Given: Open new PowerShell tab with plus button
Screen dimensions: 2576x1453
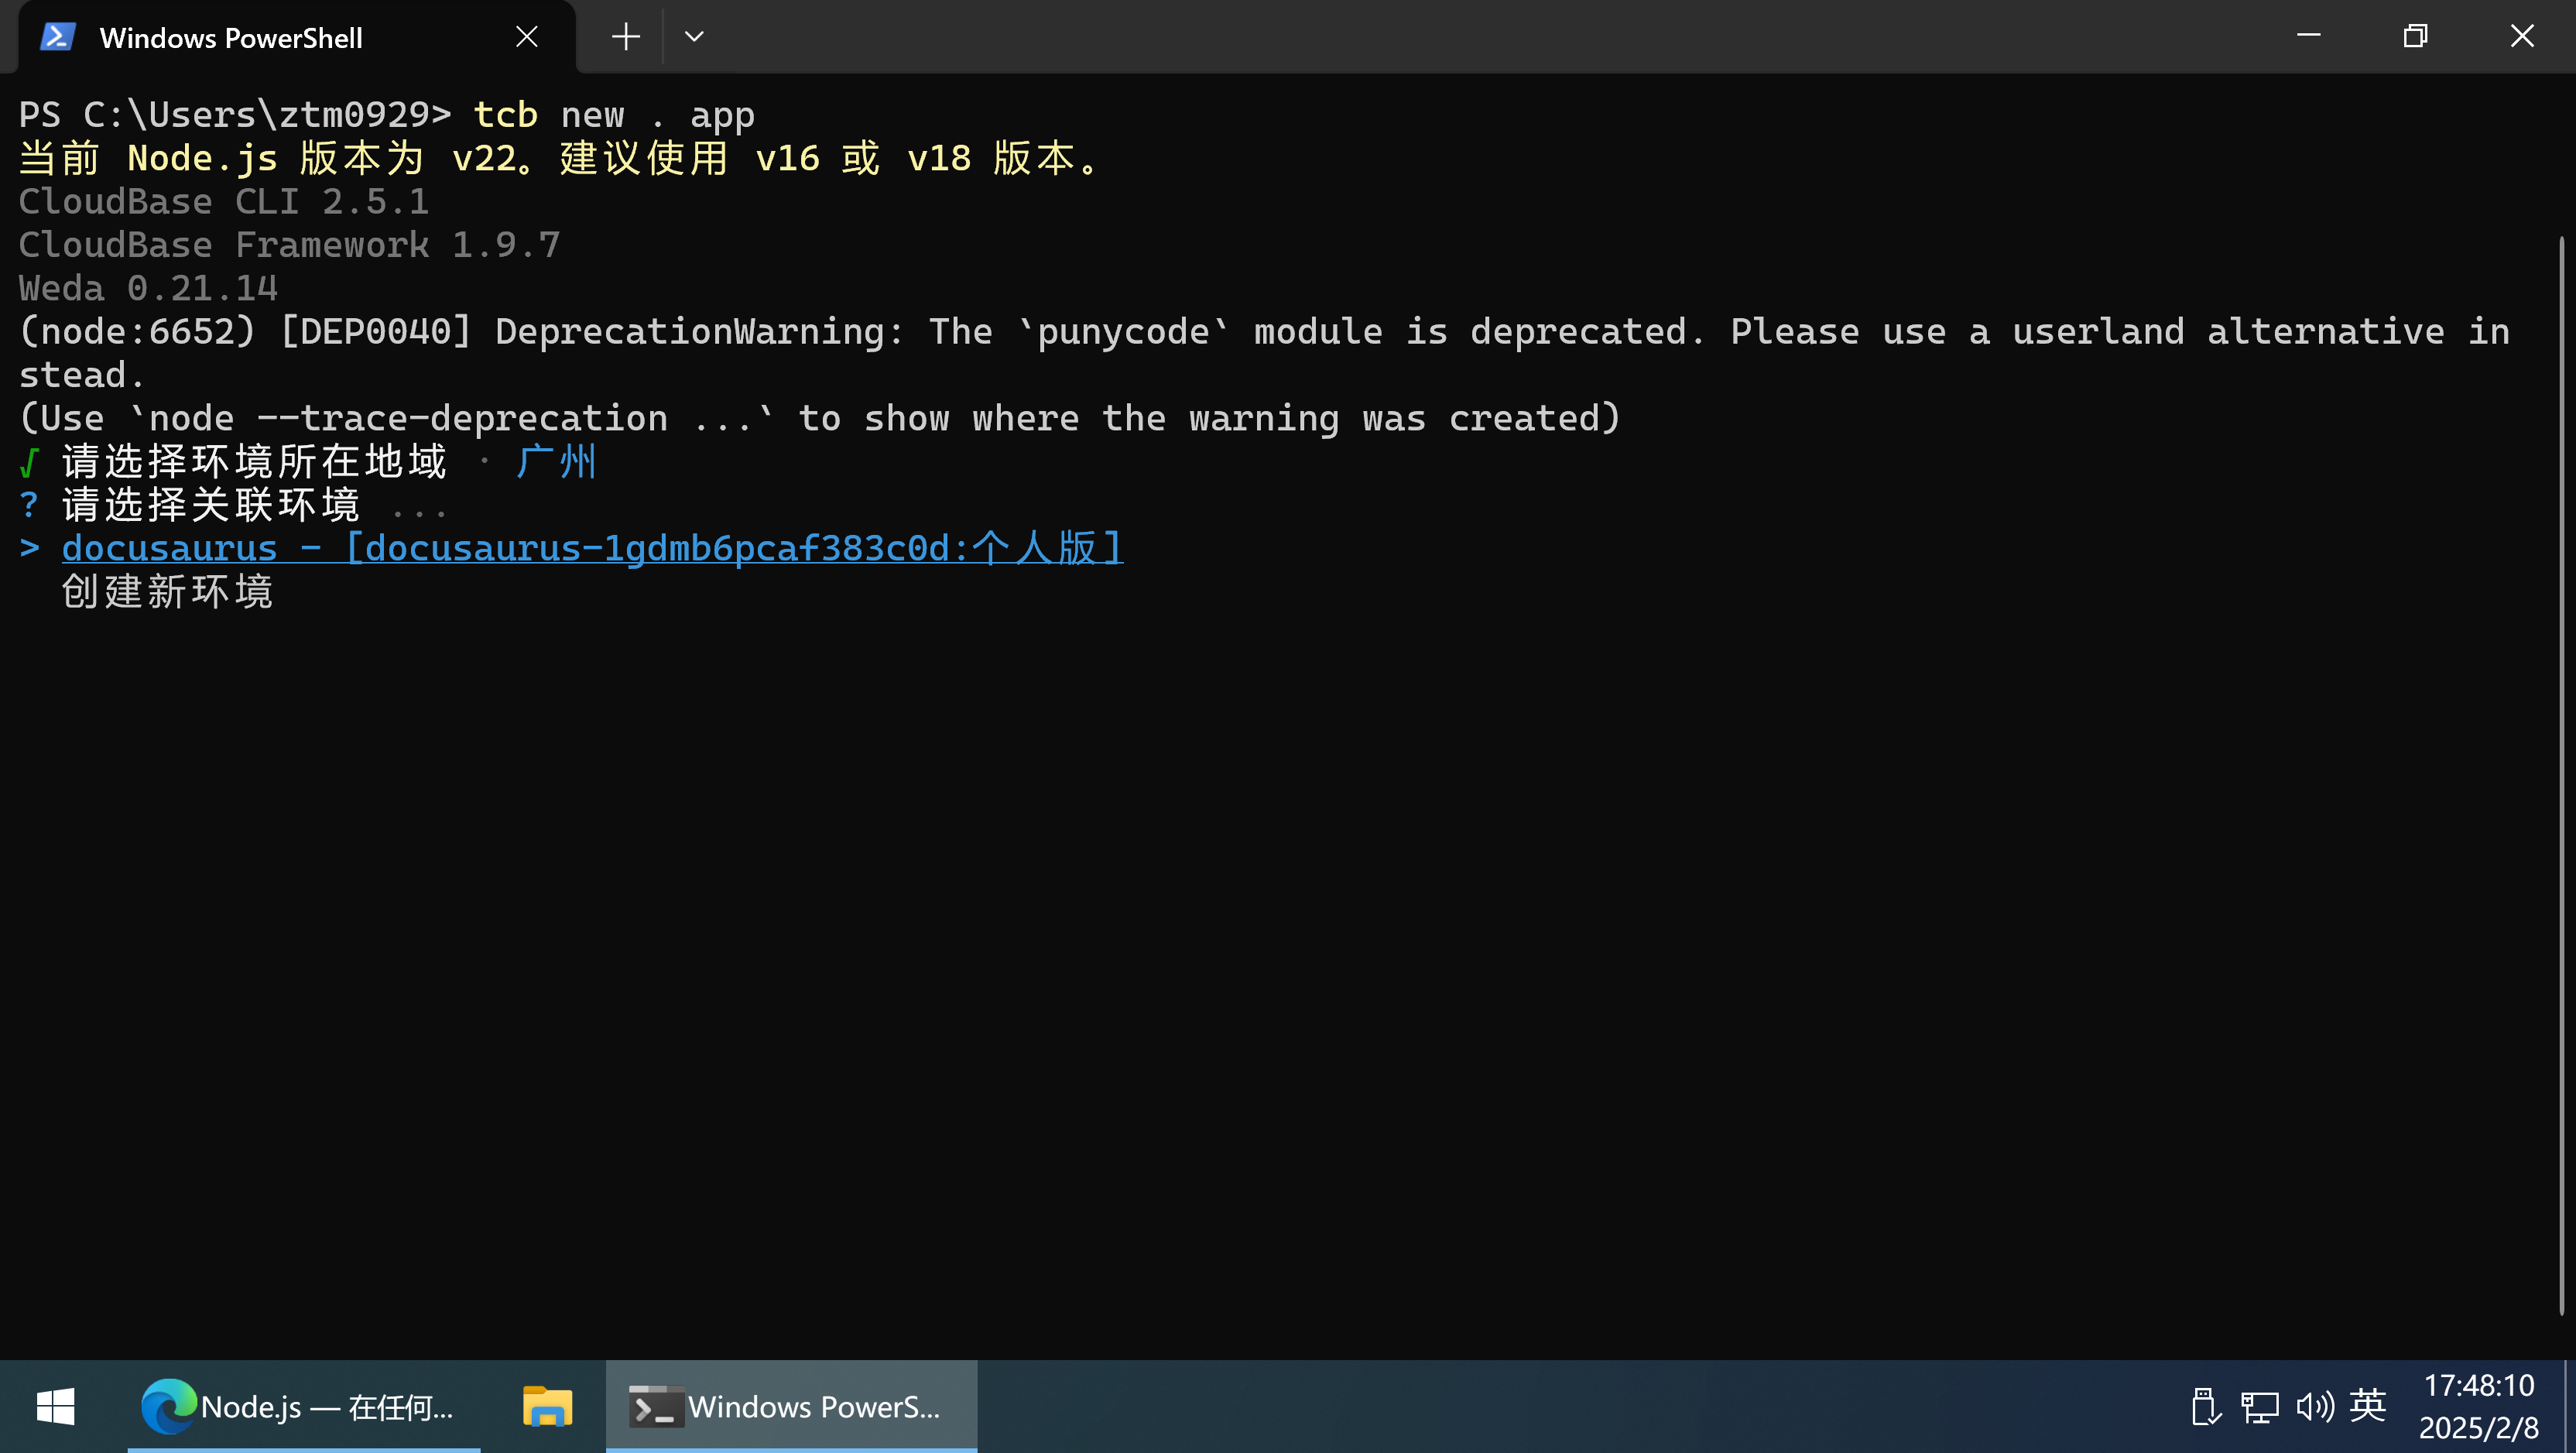Looking at the screenshot, I should click(625, 36).
